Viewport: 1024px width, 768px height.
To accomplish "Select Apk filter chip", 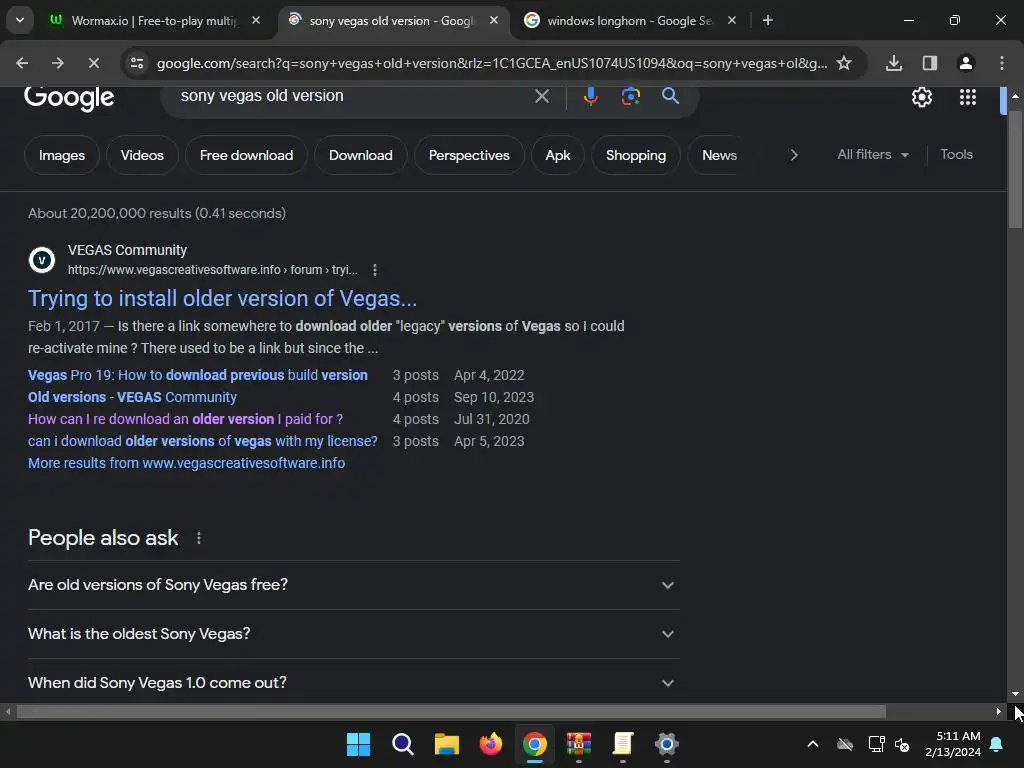I will click(x=558, y=155).
